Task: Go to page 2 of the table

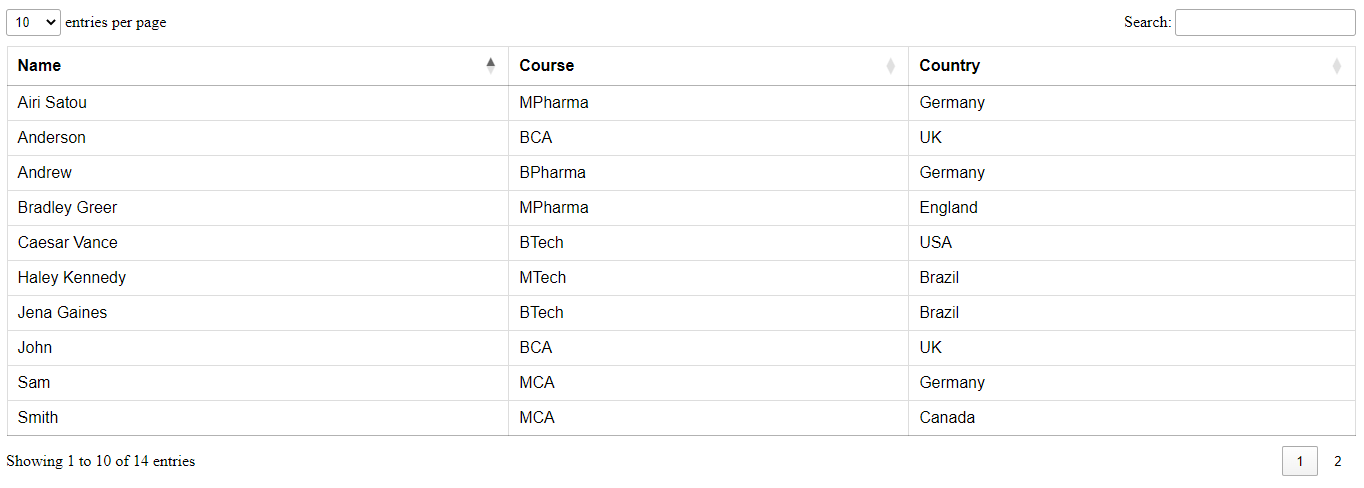Action: [1337, 461]
